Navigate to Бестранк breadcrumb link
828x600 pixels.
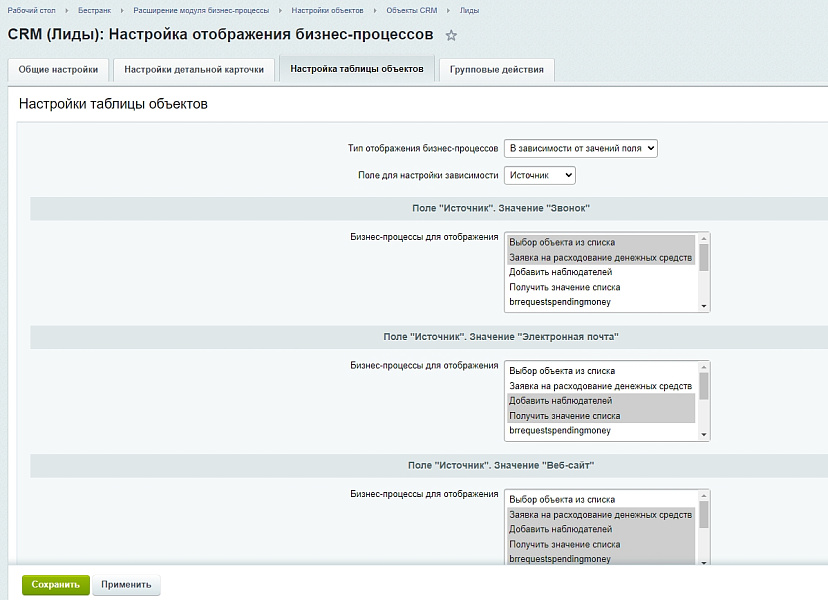(x=94, y=9)
